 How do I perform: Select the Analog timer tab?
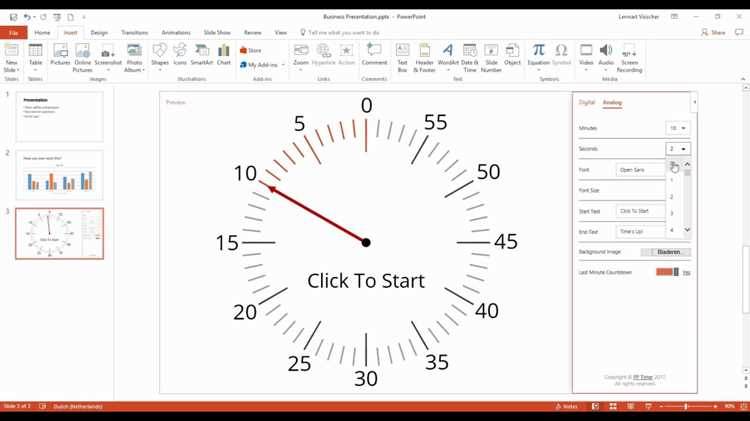click(x=612, y=102)
